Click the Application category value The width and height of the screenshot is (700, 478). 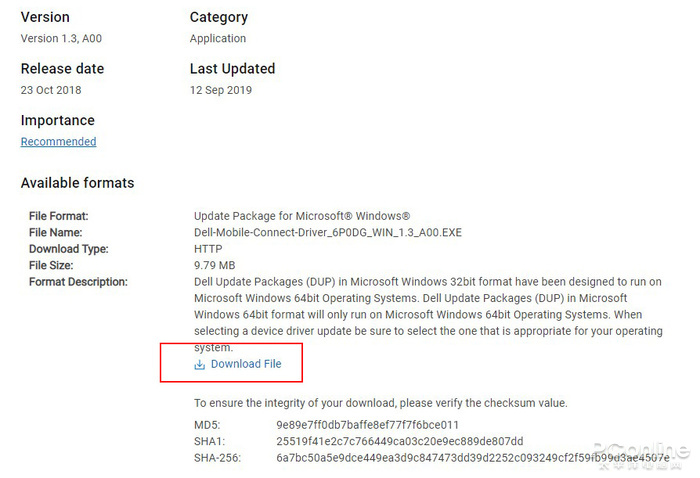click(218, 39)
